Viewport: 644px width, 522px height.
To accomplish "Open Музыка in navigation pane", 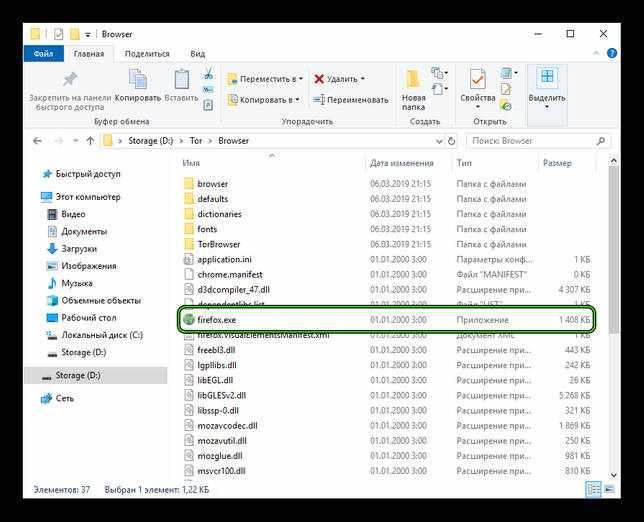I will [x=70, y=283].
